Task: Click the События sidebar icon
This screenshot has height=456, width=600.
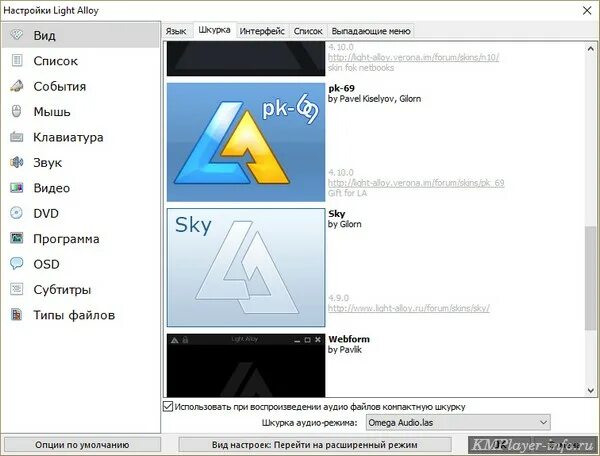Action: click(x=16, y=86)
